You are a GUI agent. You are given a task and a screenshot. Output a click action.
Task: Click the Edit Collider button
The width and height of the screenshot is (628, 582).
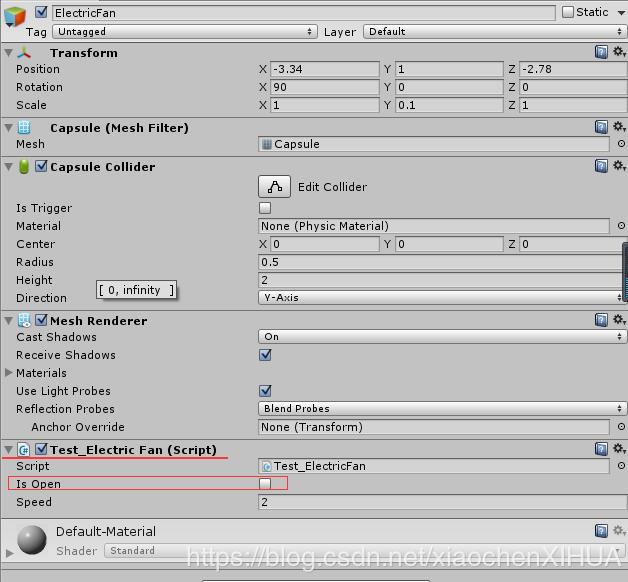point(274,187)
